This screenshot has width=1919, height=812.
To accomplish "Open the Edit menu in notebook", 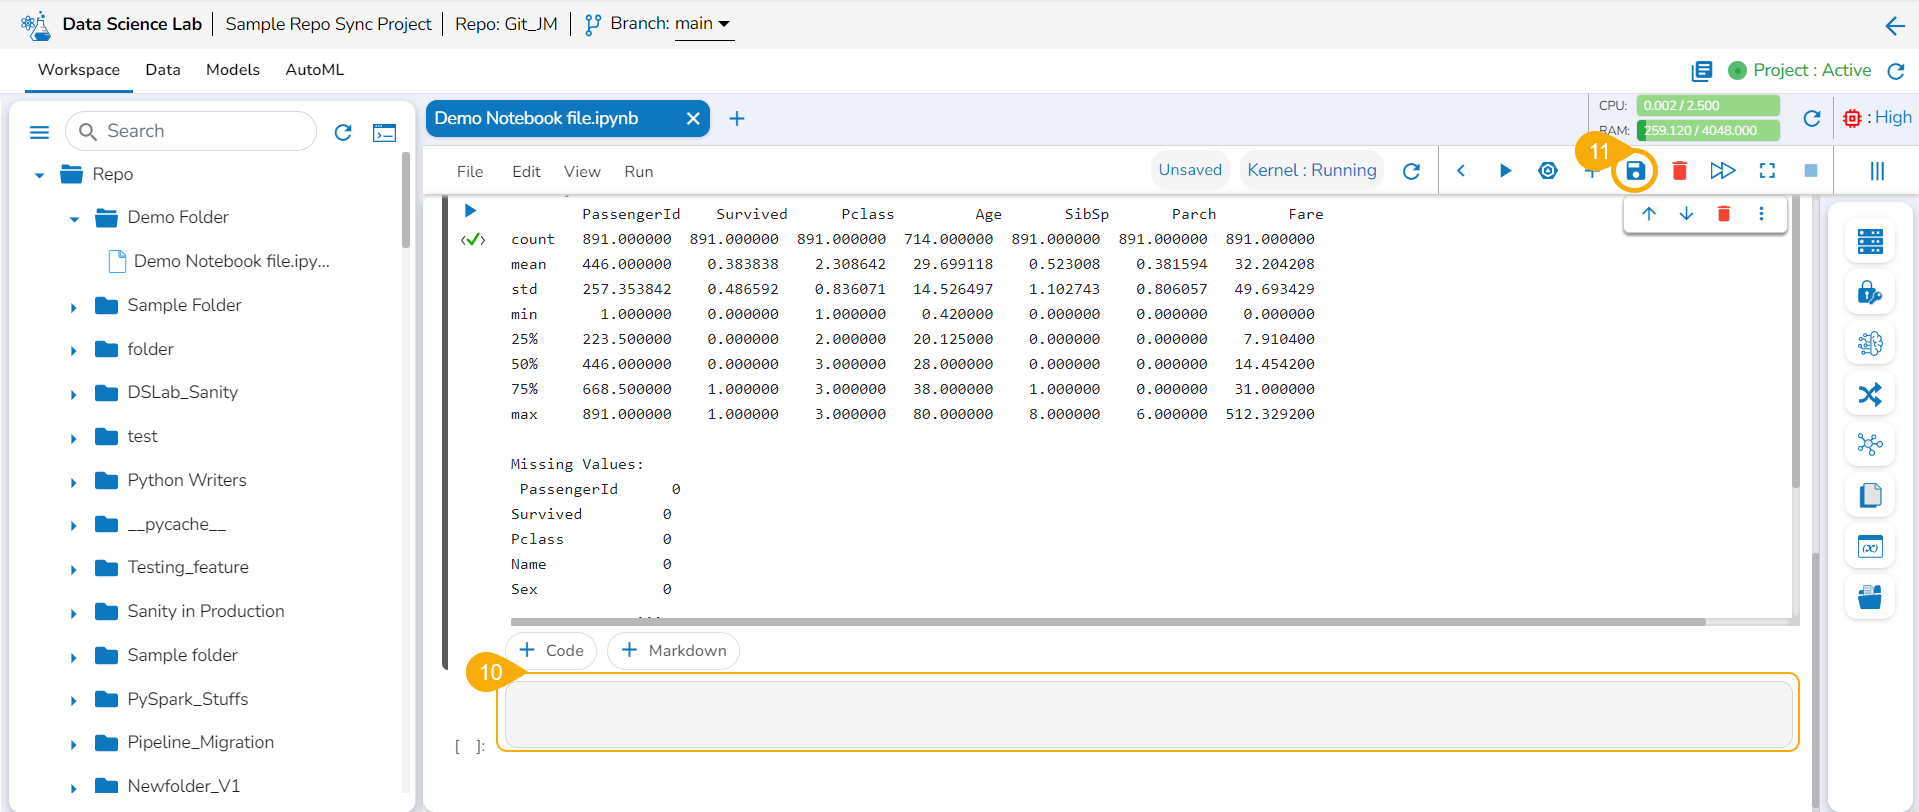I will pyautogui.click(x=526, y=172).
